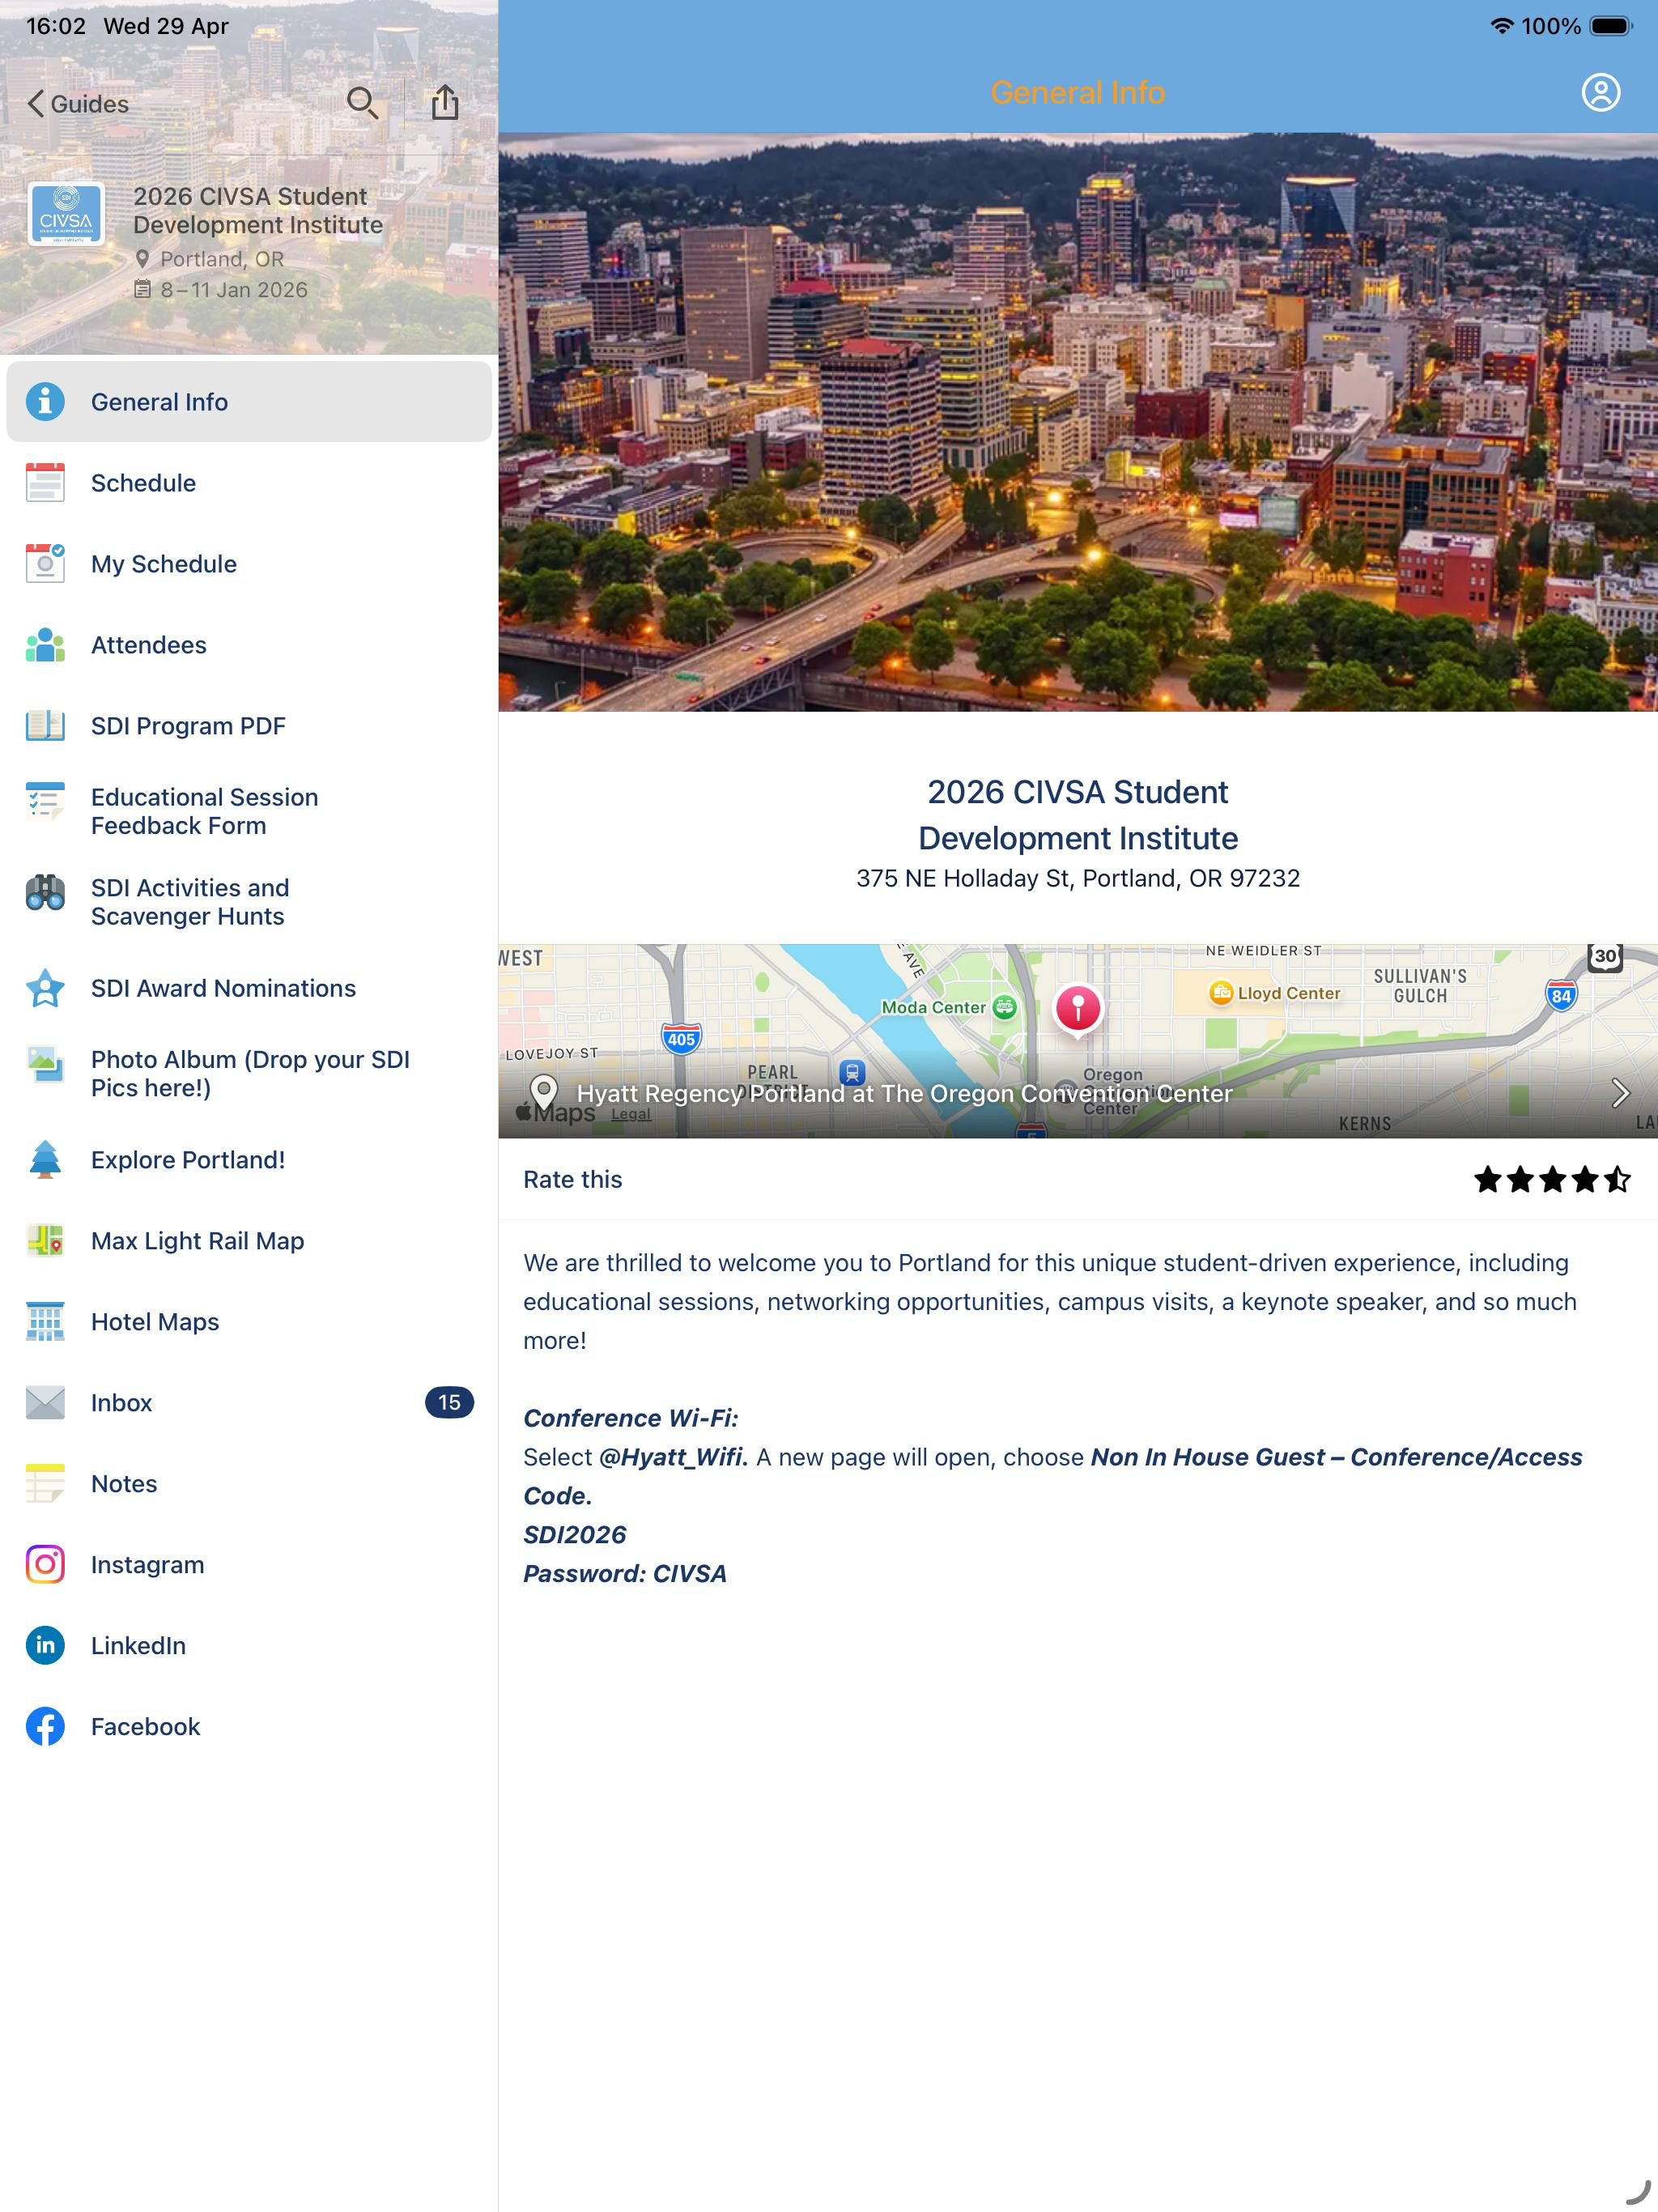Select General Info in the sidebar
This screenshot has height=2212, width=1658.
click(249, 402)
